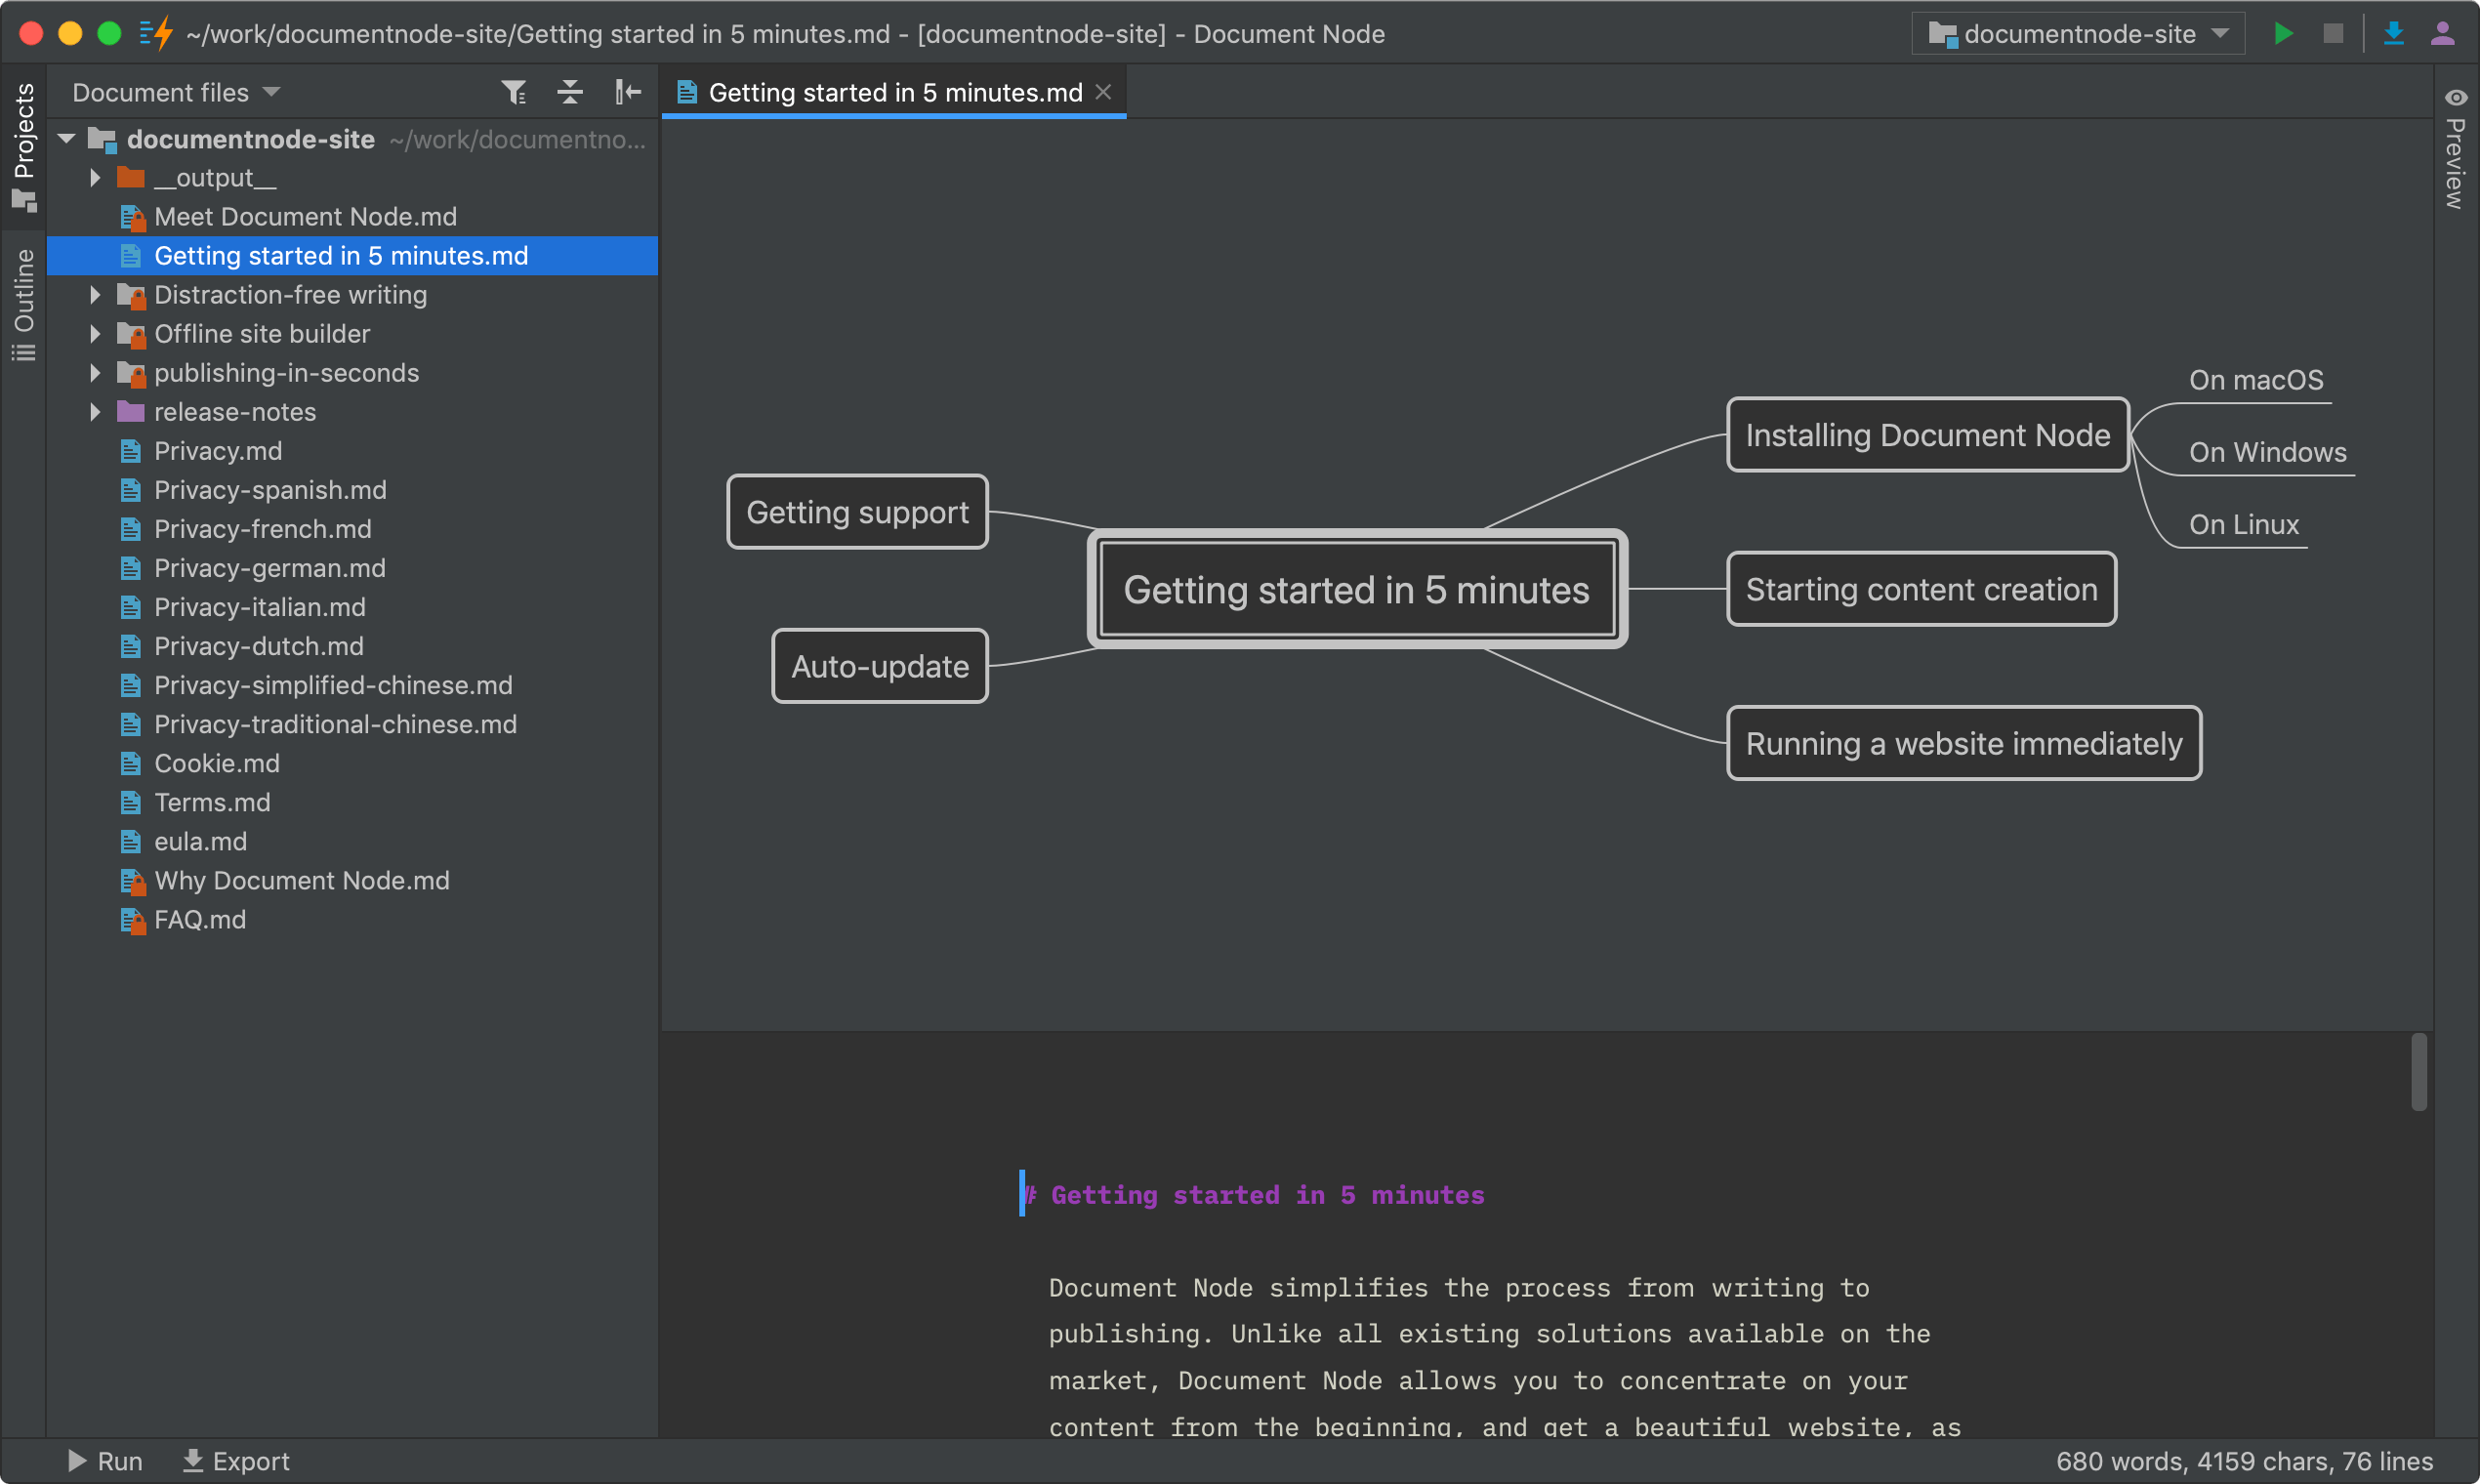Click the locked folder icon beside Offline site builder
This screenshot has width=2480, height=1484.
[132, 334]
